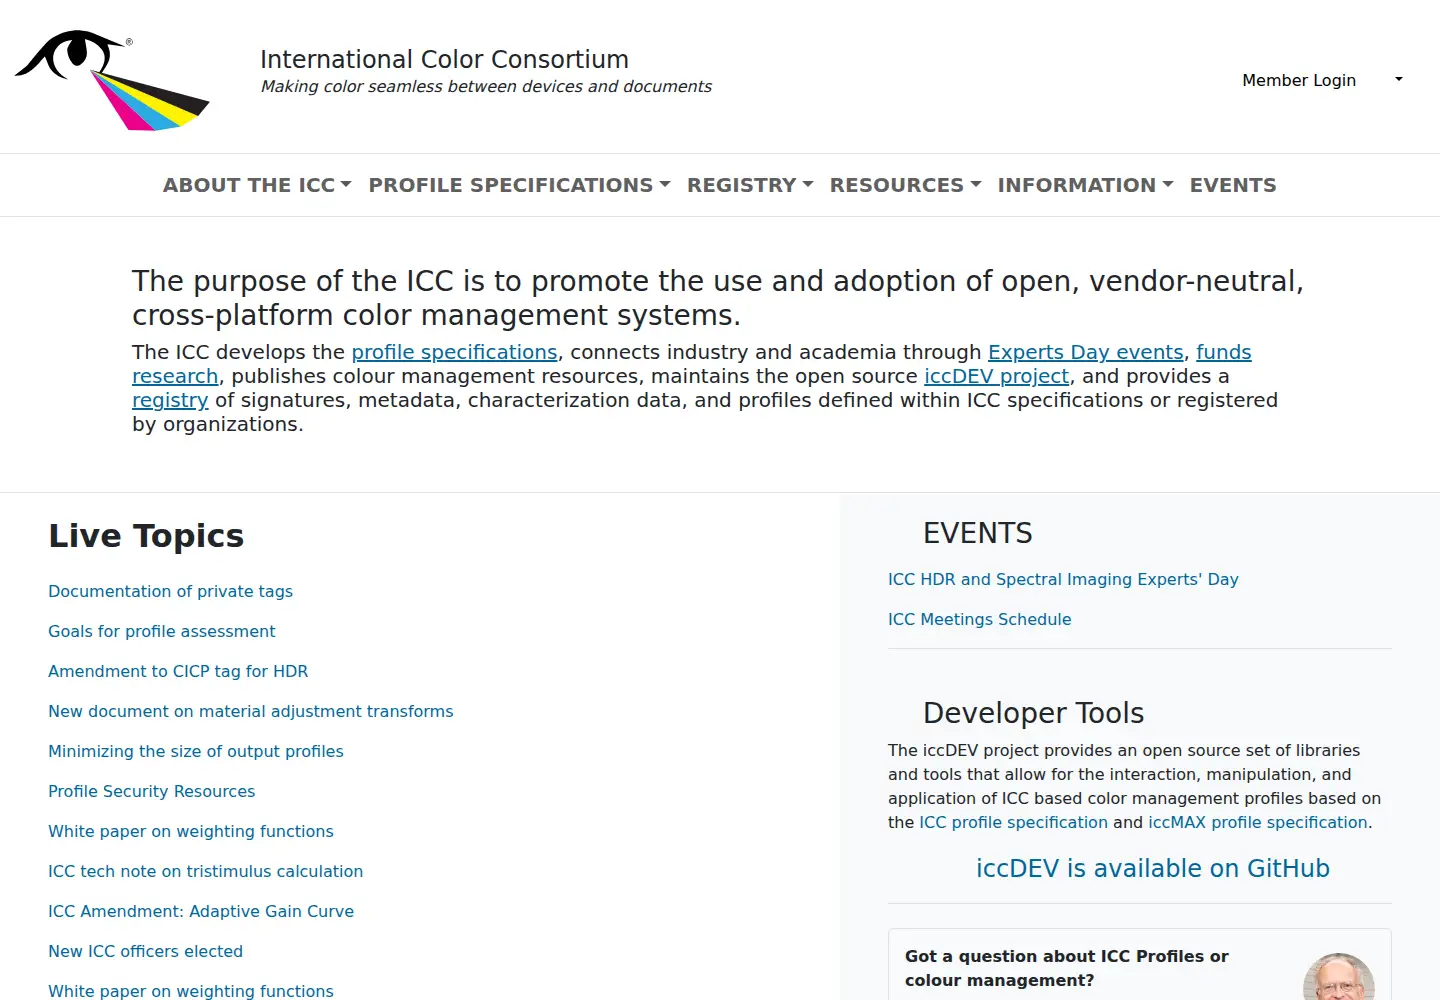Expand the PROFILE SPECIFICATIONS menu
The width and height of the screenshot is (1440, 1000).
pos(519,185)
